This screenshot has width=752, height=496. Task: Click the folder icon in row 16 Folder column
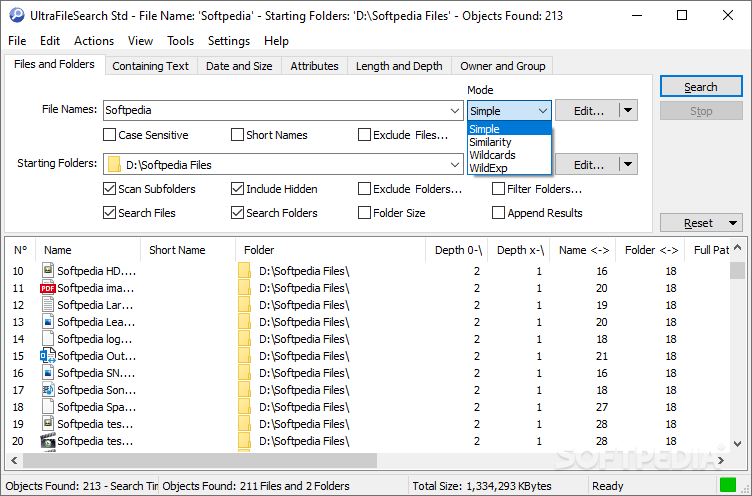[x=244, y=373]
